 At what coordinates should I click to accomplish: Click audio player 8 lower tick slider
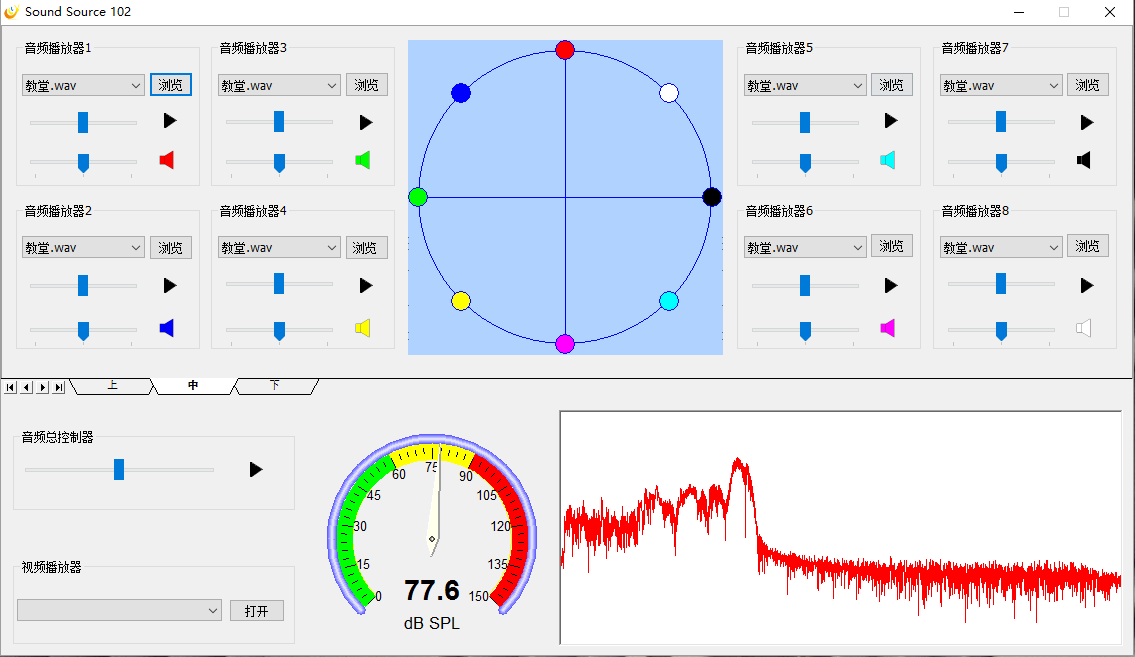[1001, 331]
